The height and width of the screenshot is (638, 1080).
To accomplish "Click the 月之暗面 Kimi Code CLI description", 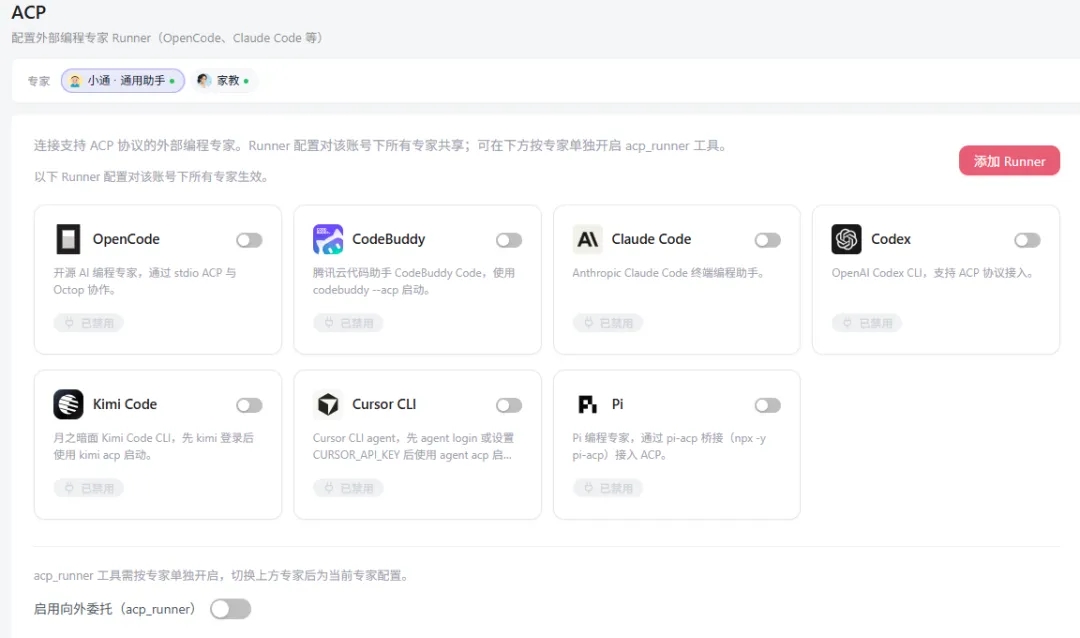I will point(154,446).
